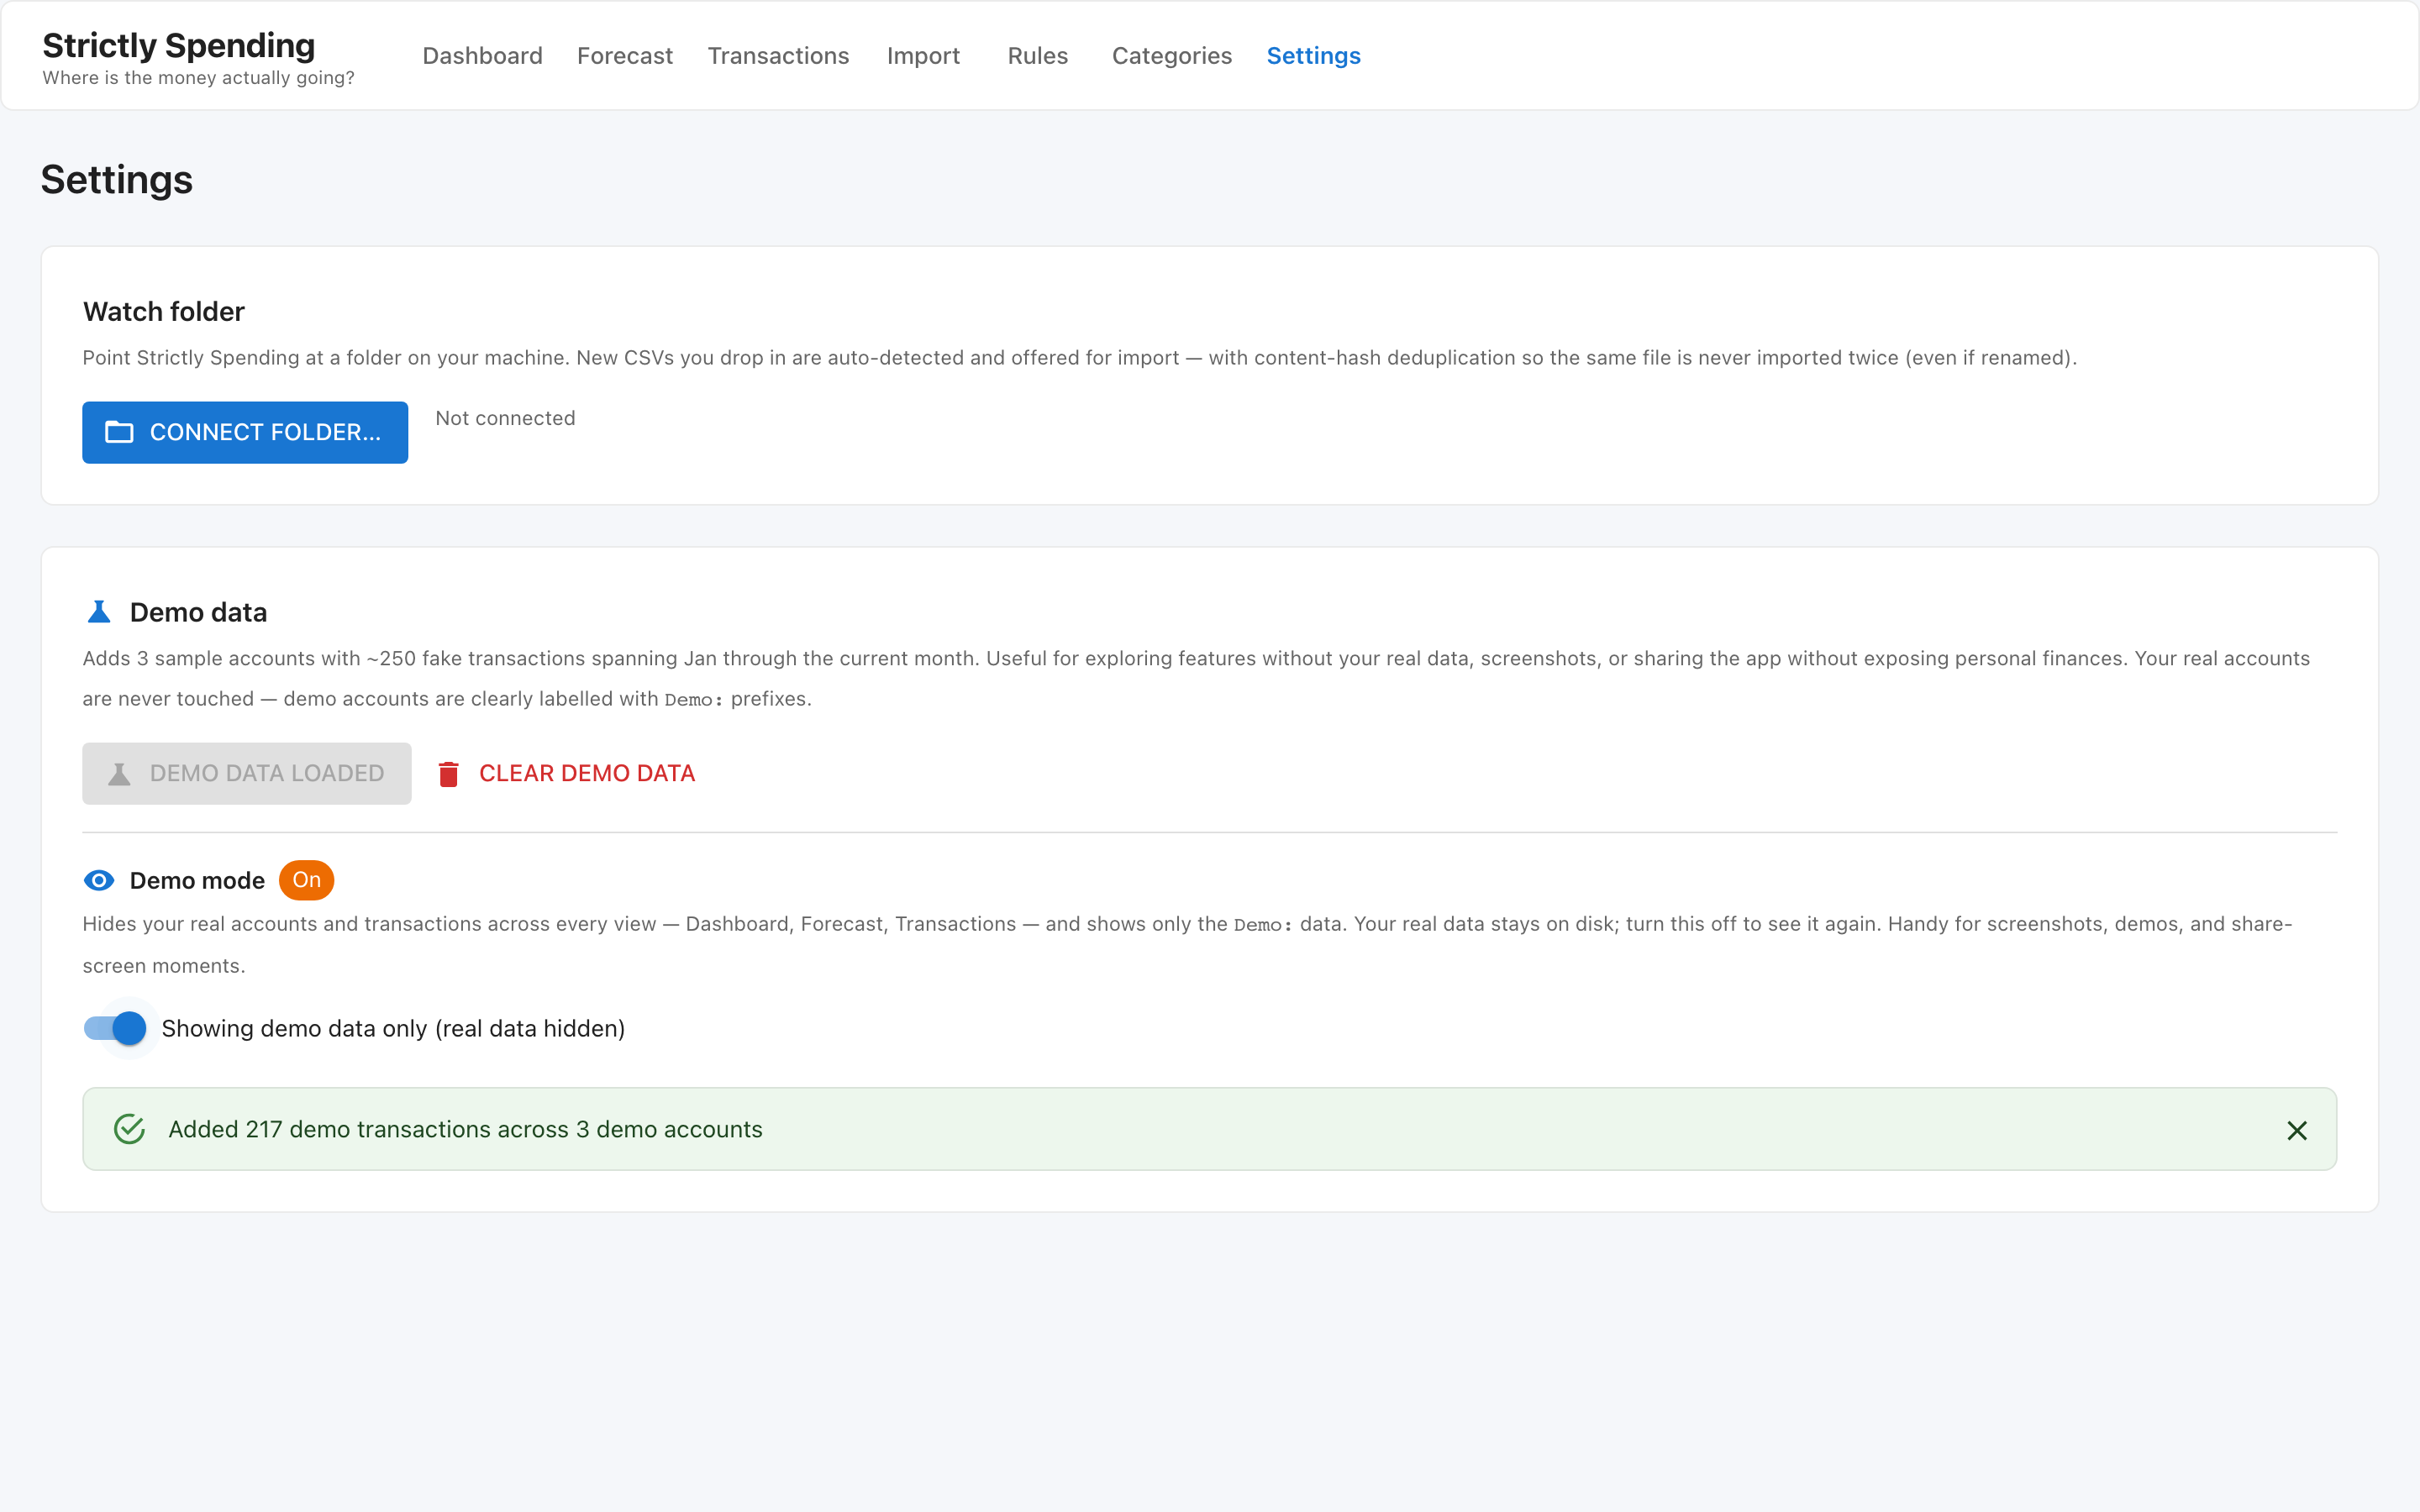
Task: Toggle the demo mode switch off
Action: coord(115,1028)
